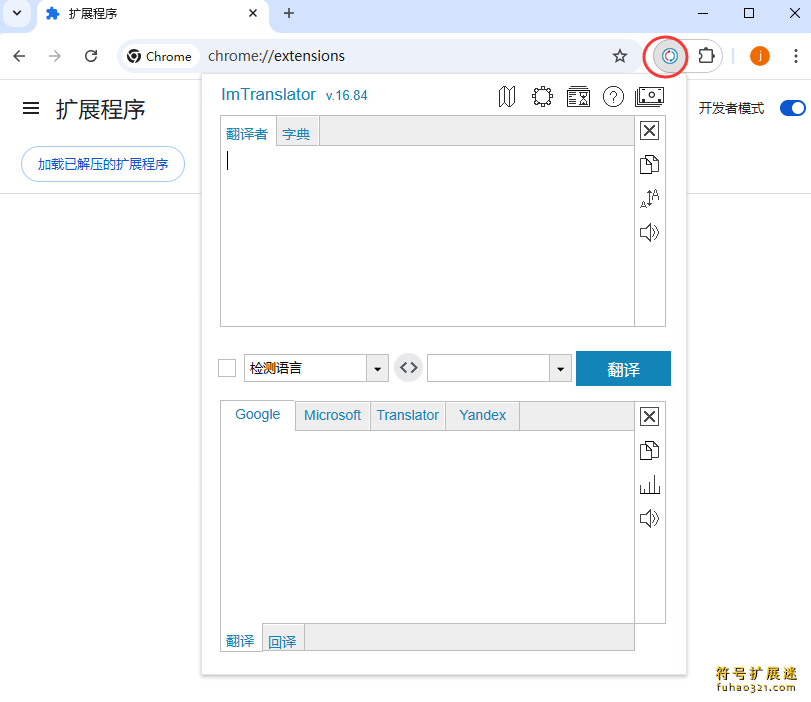Toggle the developer mode switch
Screen dimensions: 811x702
(x=792, y=108)
